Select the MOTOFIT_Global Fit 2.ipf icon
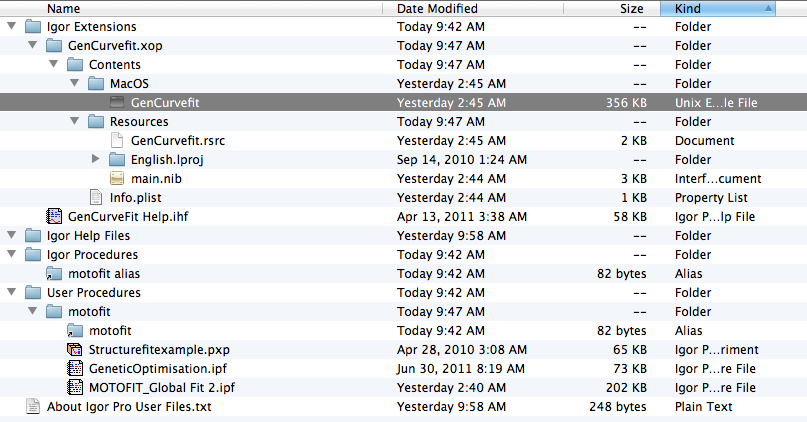The width and height of the screenshot is (807, 422). click(75, 388)
